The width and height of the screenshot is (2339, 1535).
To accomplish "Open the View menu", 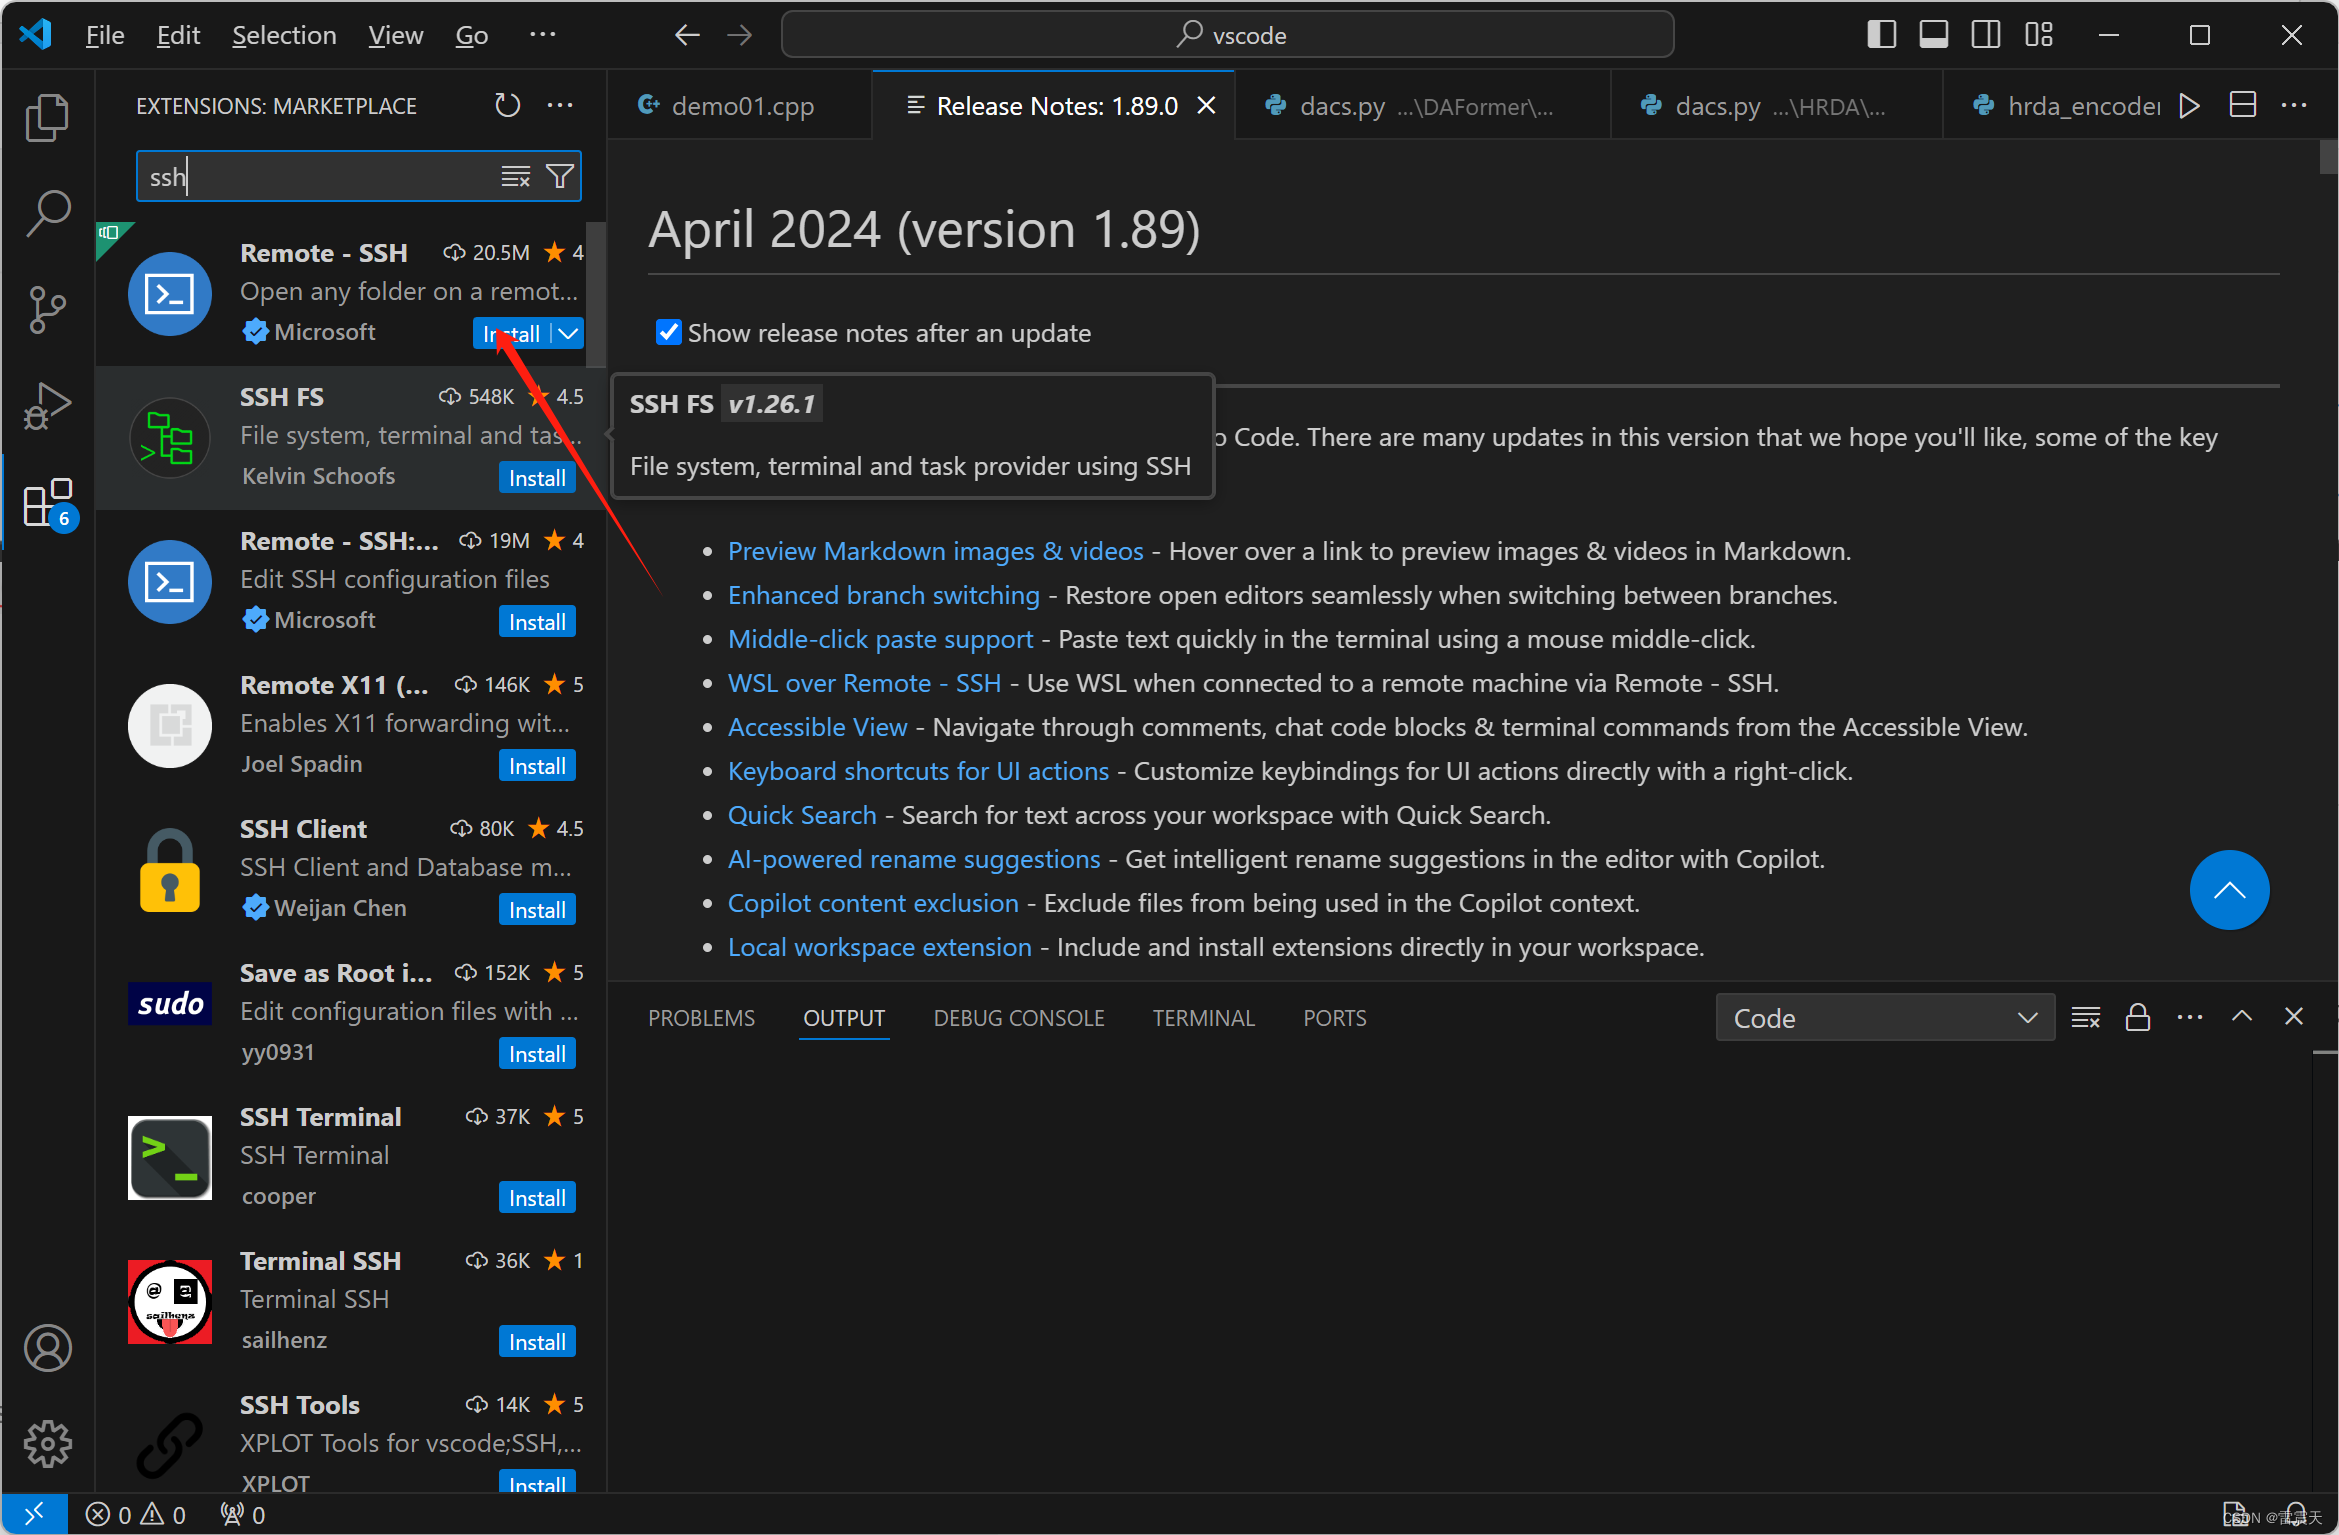I will coord(395,35).
